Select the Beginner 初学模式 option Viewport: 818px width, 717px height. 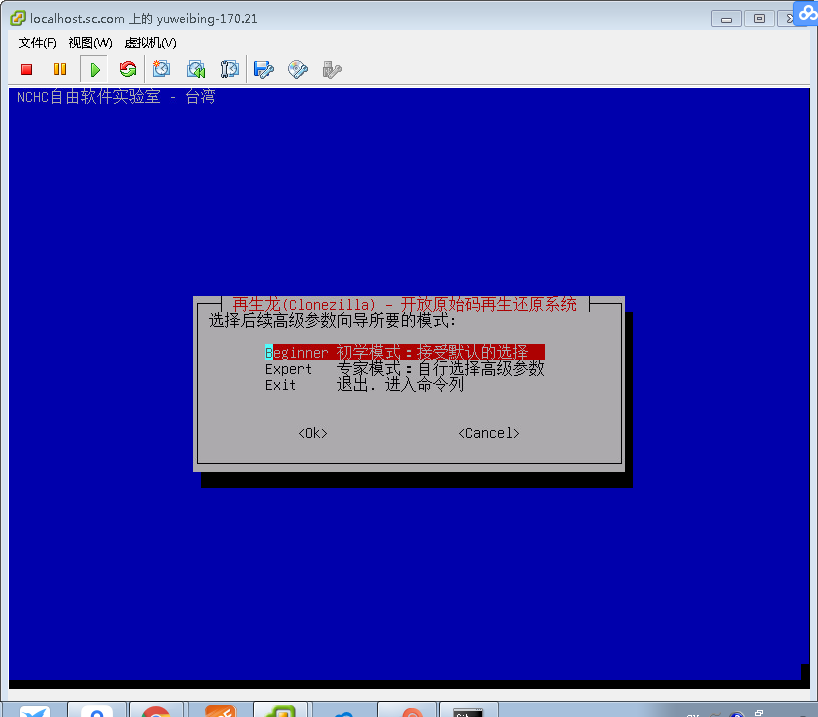click(x=405, y=352)
